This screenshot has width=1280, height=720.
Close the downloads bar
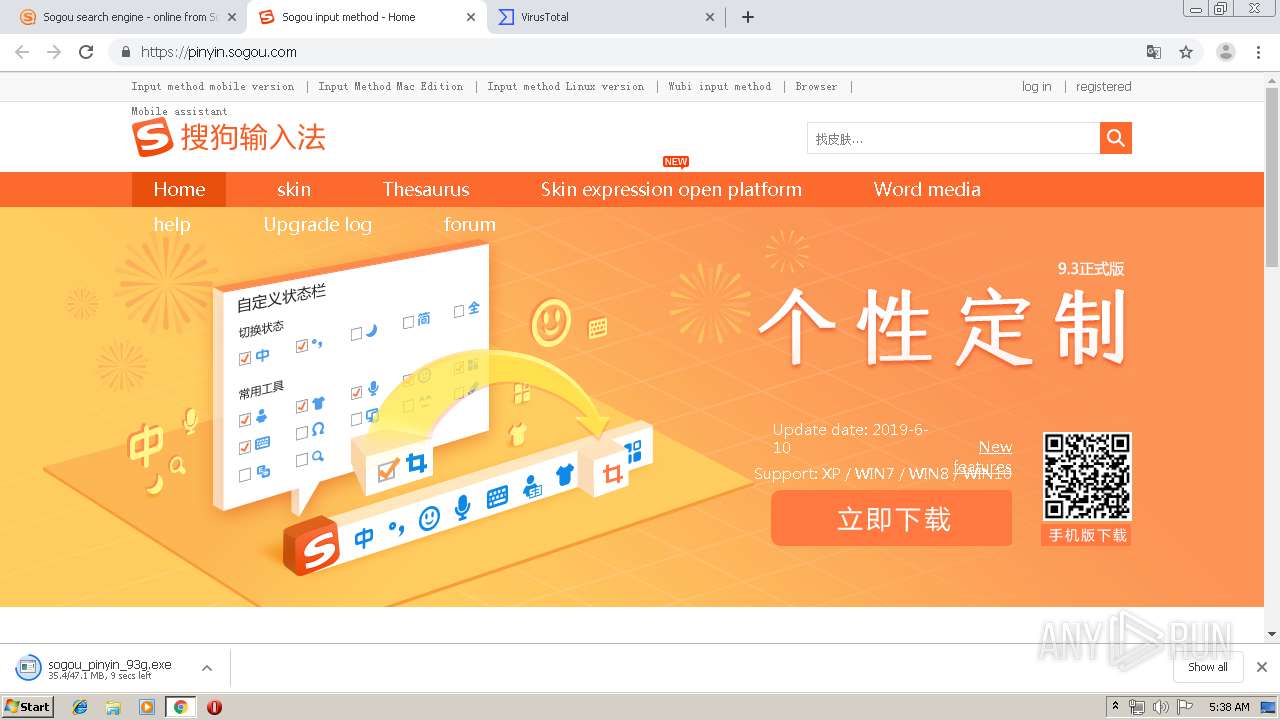1261,667
